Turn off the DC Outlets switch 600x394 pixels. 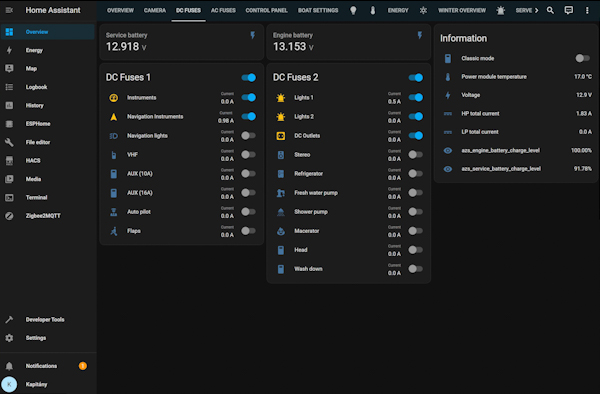416,135
